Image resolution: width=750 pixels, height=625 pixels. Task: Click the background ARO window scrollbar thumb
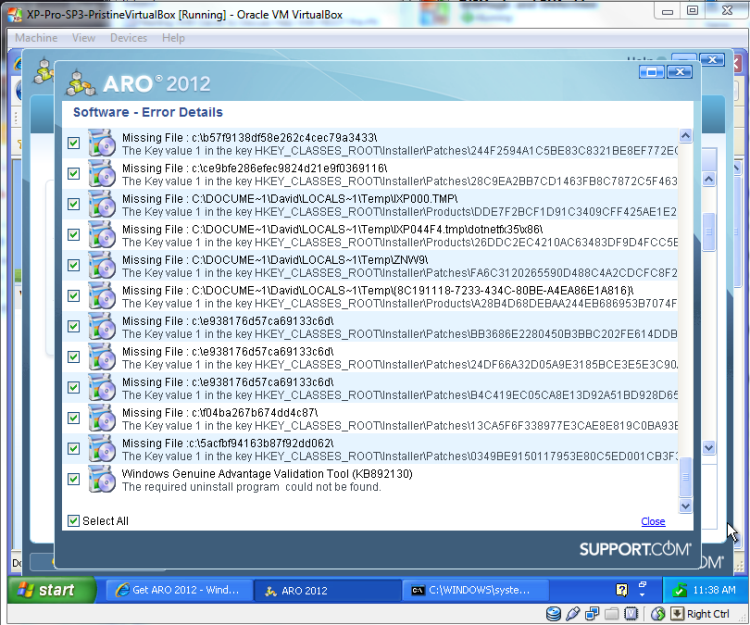[x=709, y=232]
